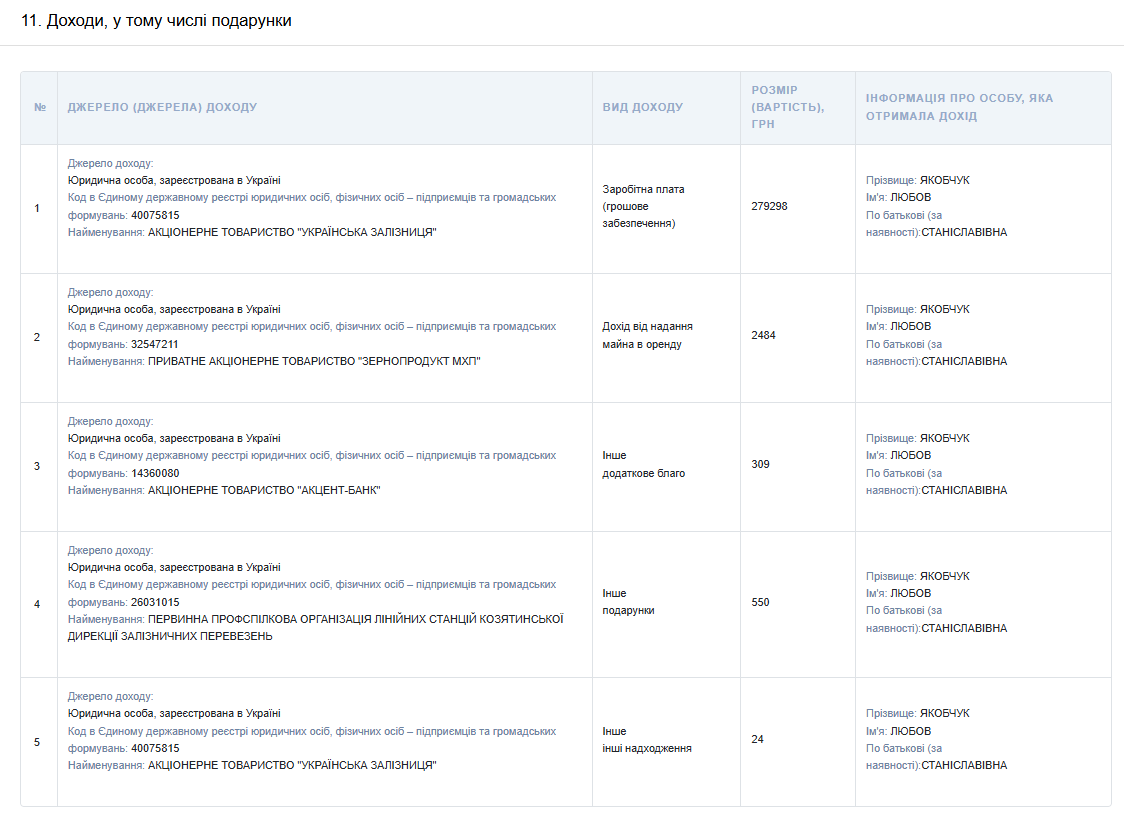This screenshot has width=1124, height=818.
Task: Click income type 'Заробітна плата (грошове забезпечення)'
Action: tap(643, 206)
